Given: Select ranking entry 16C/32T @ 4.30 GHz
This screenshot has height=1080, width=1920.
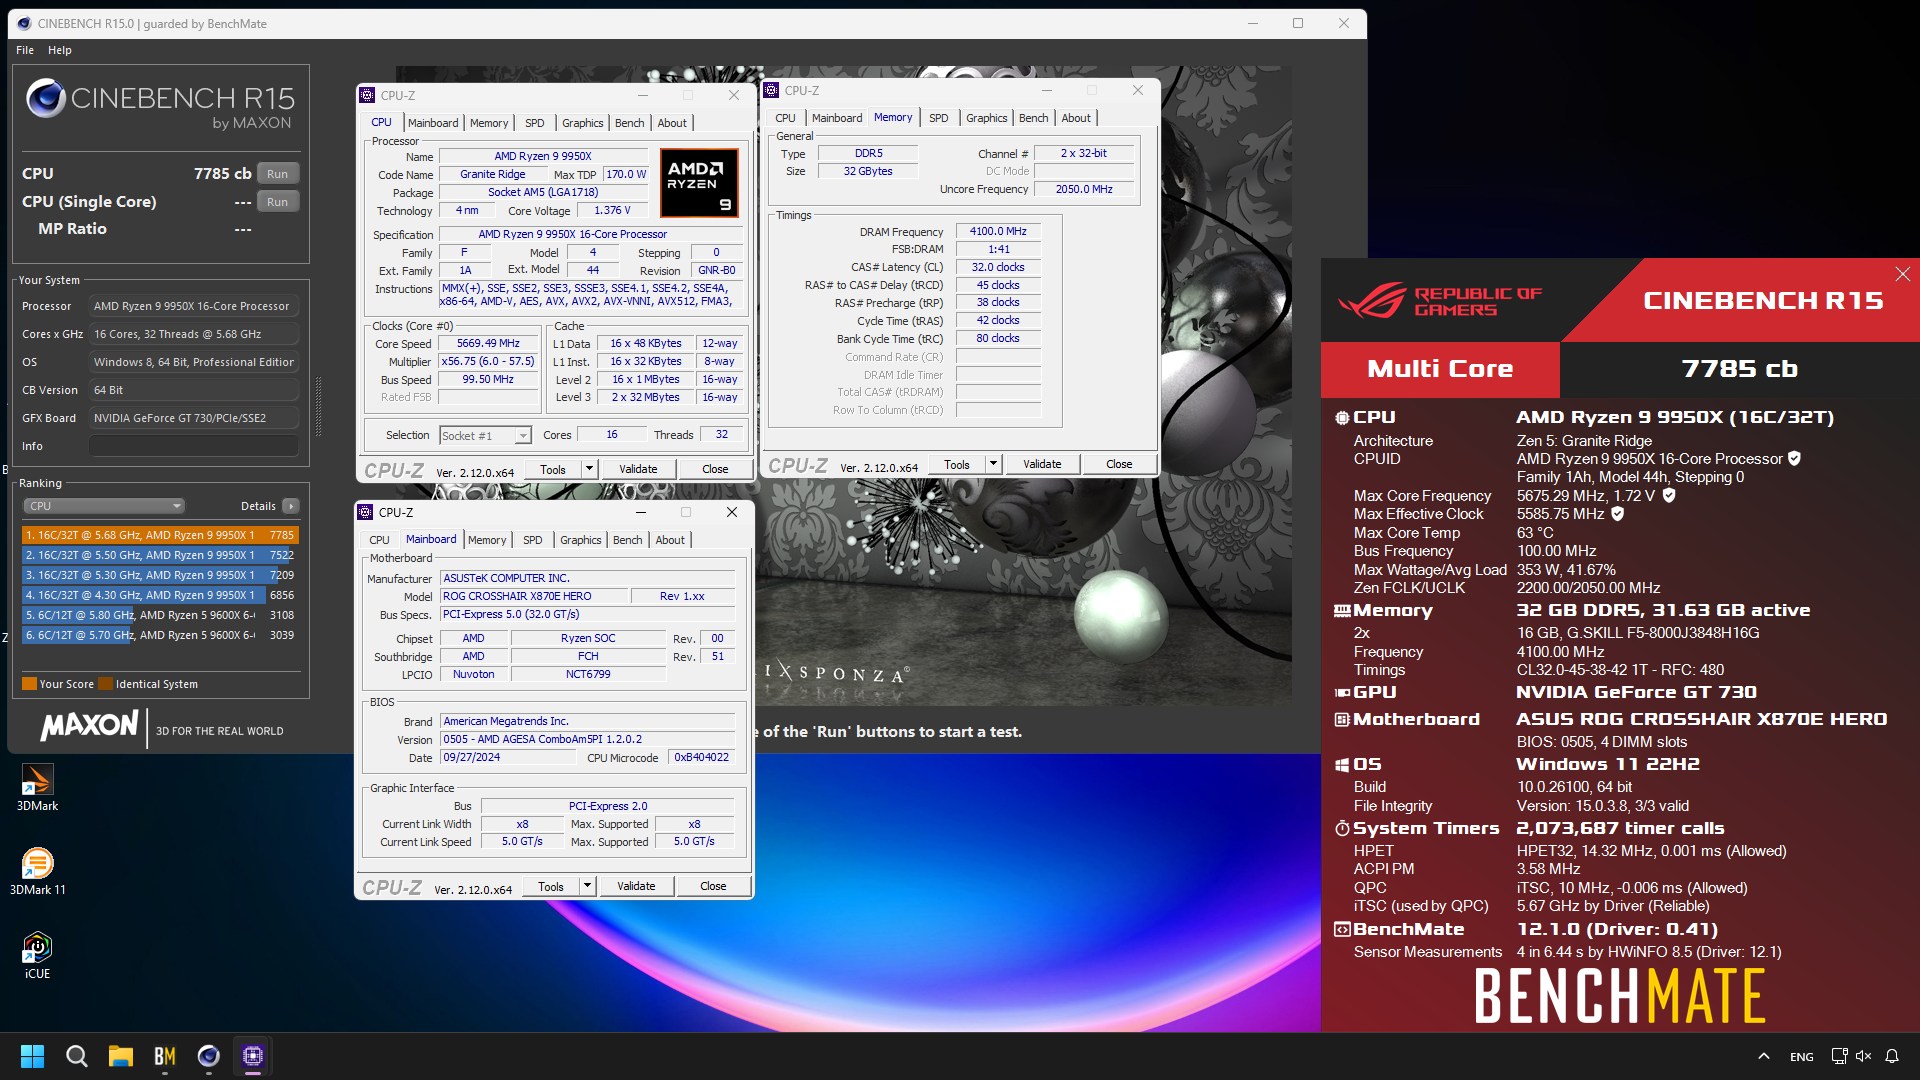Looking at the screenshot, I should (160, 595).
